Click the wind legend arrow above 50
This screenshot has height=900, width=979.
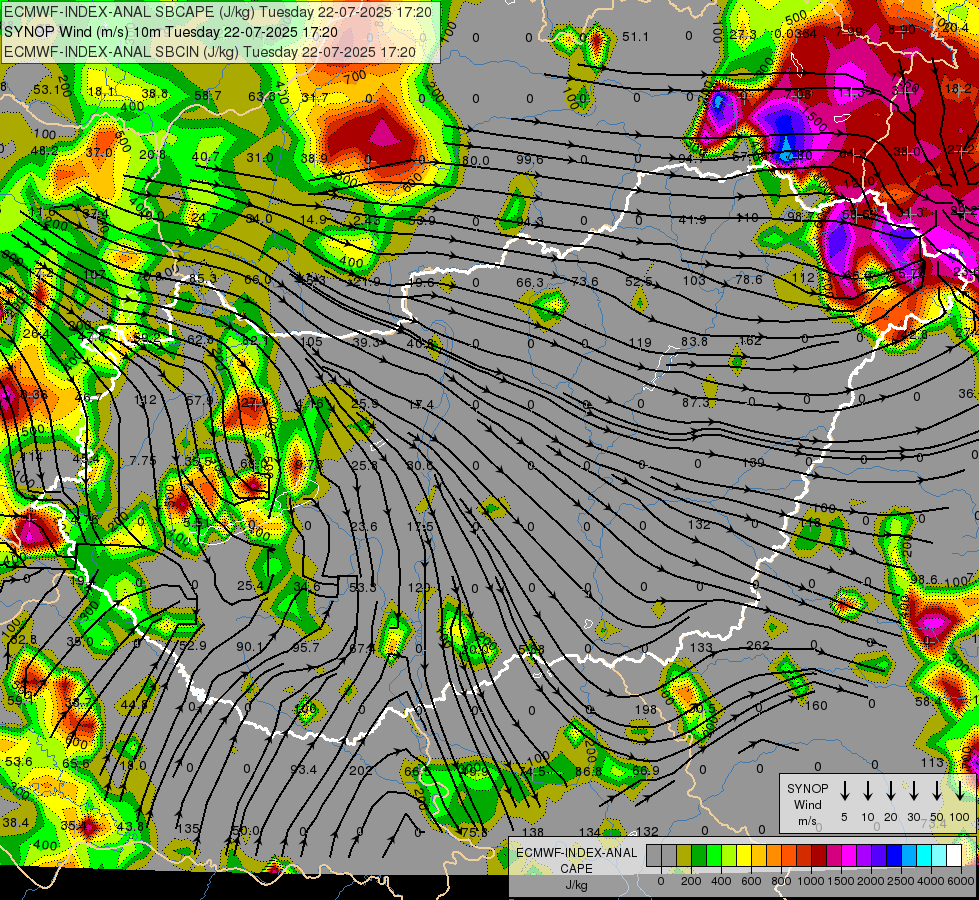click(937, 791)
